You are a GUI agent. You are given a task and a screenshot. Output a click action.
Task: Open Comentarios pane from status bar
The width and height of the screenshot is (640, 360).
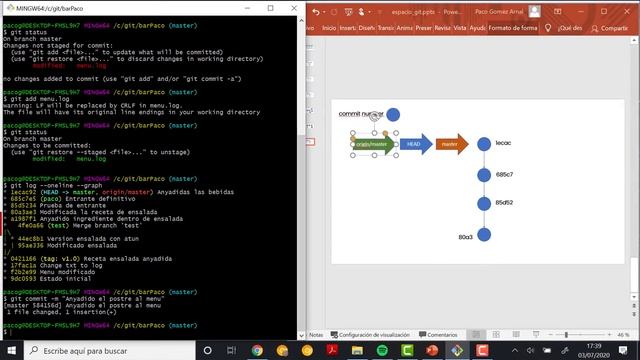point(438,335)
